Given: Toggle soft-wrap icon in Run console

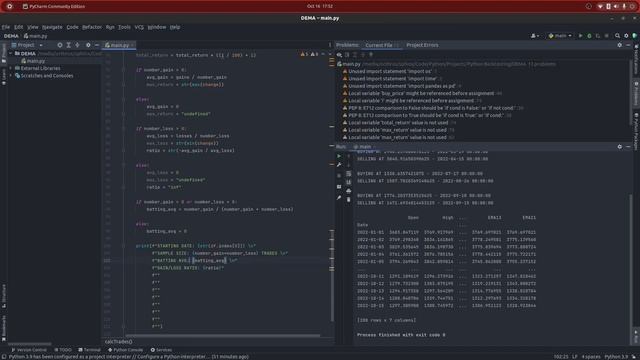Looking at the screenshot, I should [x=349, y=173].
